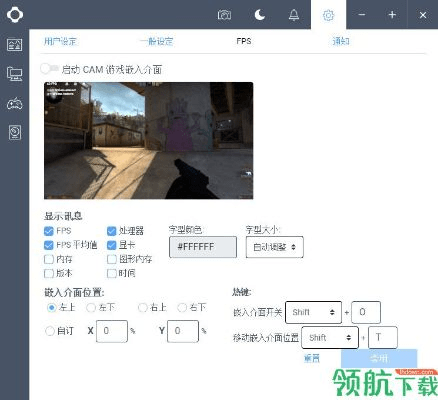Image resolution: width=438 pixels, height=400 pixels.
Task: Switch to the 通知 tab
Action: click(341, 41)
